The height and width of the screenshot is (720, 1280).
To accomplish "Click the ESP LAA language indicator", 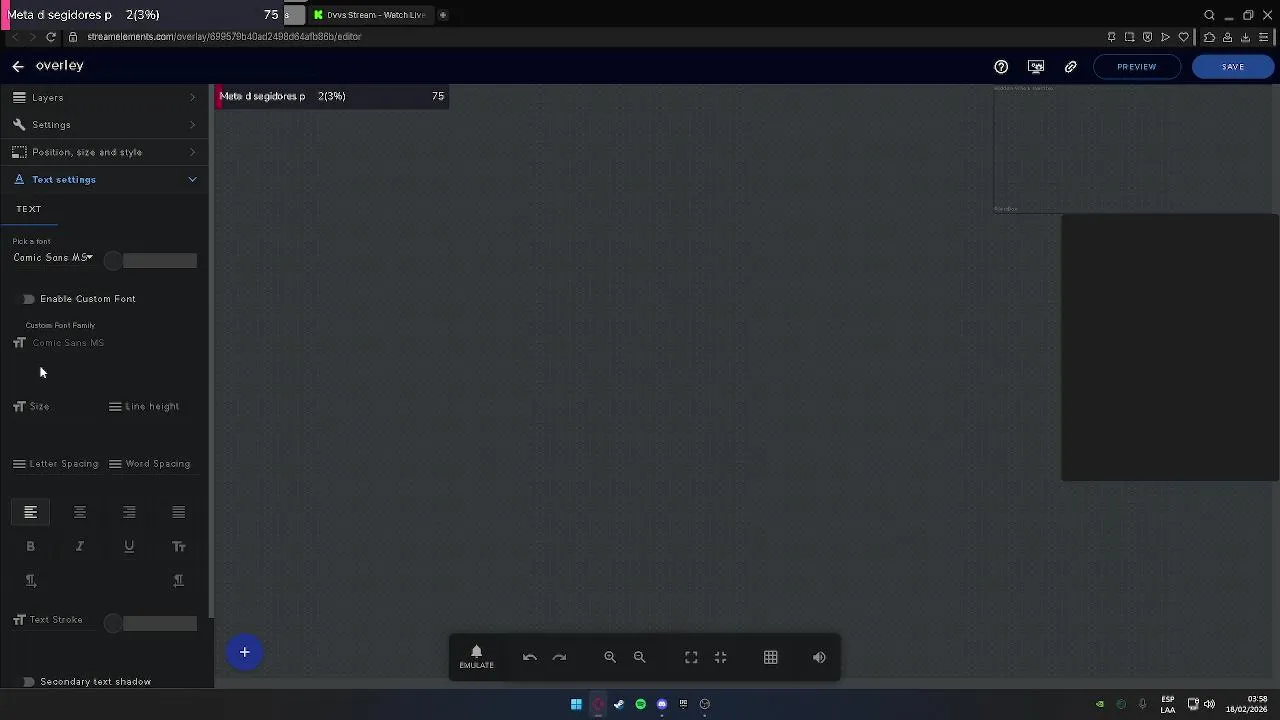I will [x=1168, y=704].
